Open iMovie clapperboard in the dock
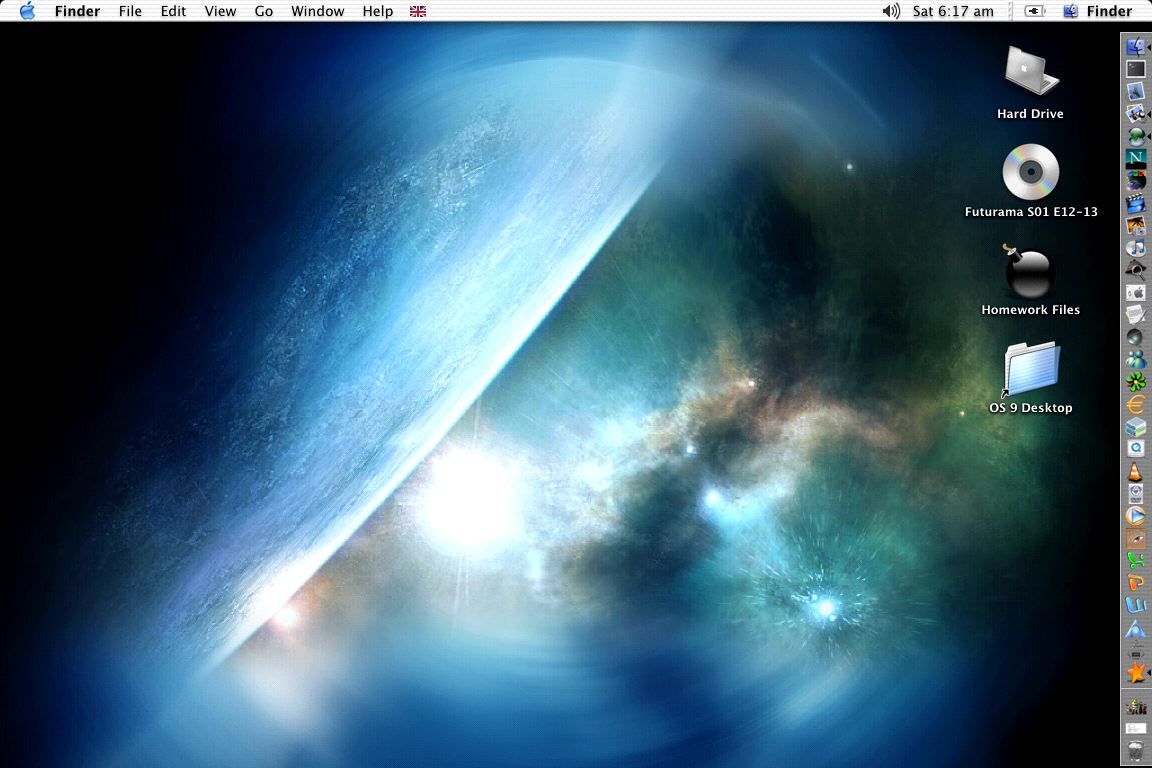This screenshot has height=768, width=1152. pyautogui.click(x=1136, y=203)
